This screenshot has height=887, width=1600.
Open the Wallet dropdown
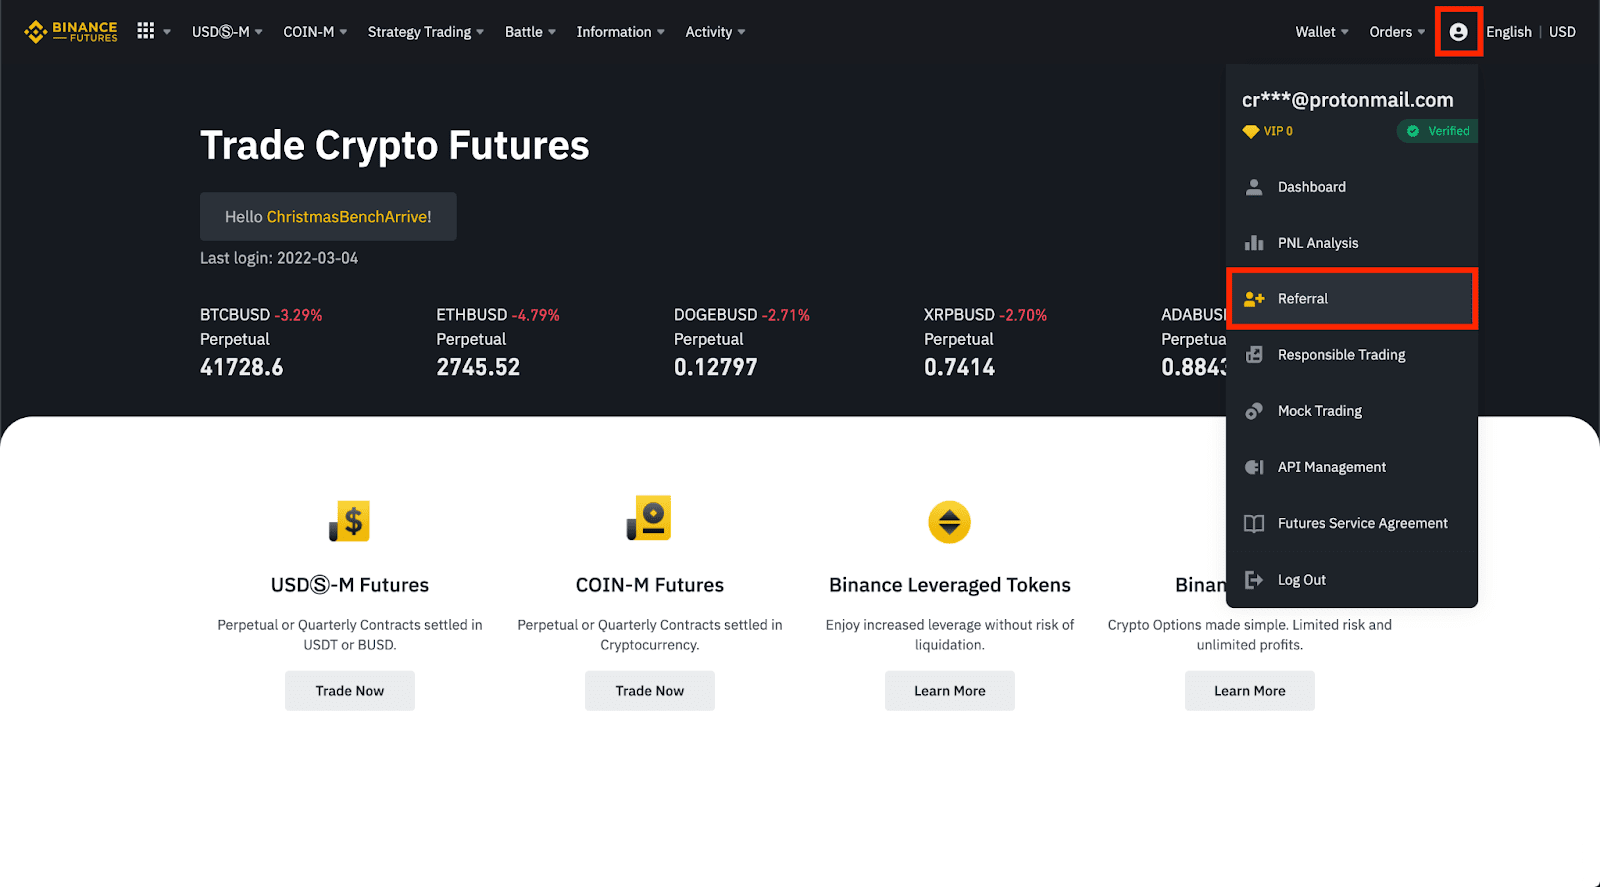[1321, 32]
